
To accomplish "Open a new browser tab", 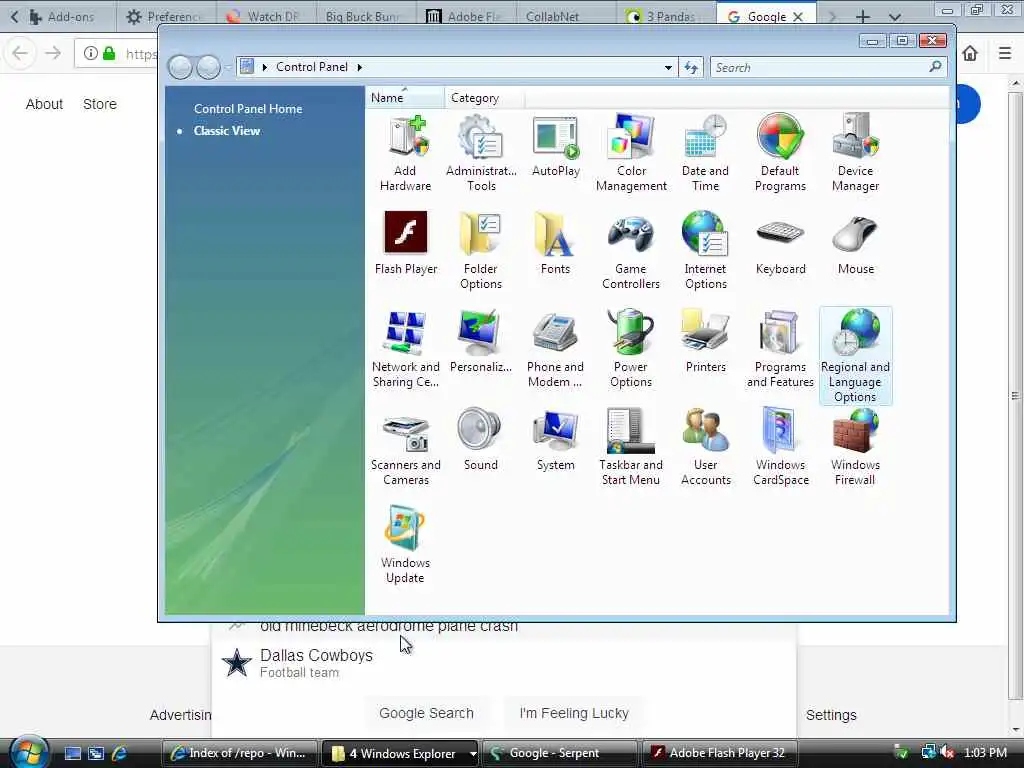I will (x=863, y=17).
